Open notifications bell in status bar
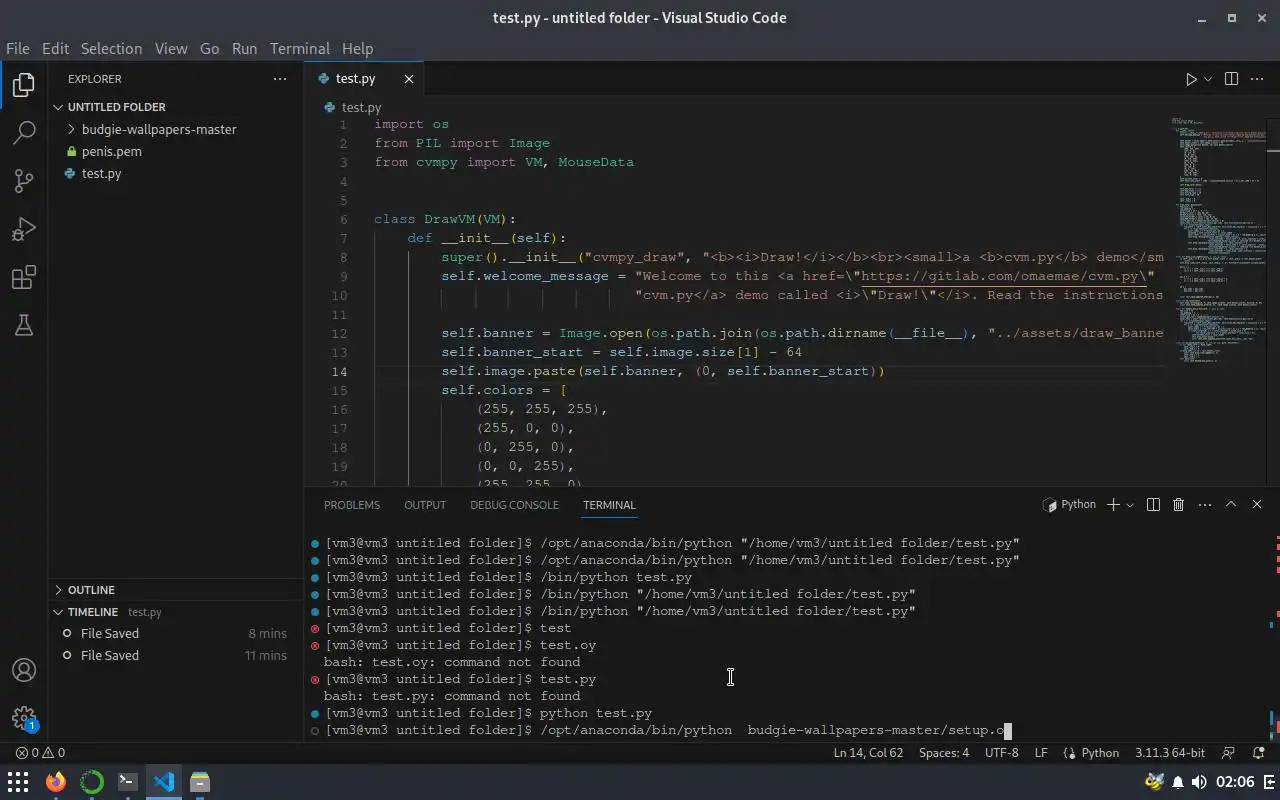The height and width of the screenshot is (800, 1280). point(1259,753)
